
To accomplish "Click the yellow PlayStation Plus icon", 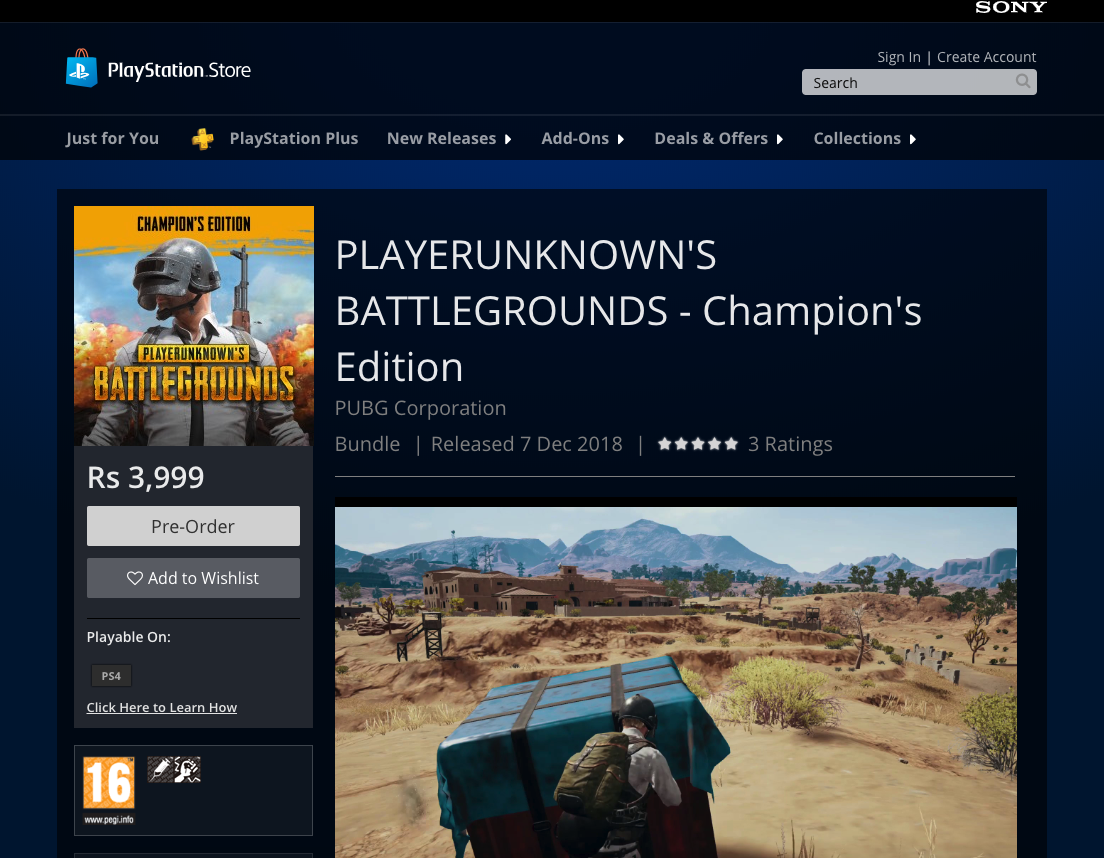I will 203,139.
